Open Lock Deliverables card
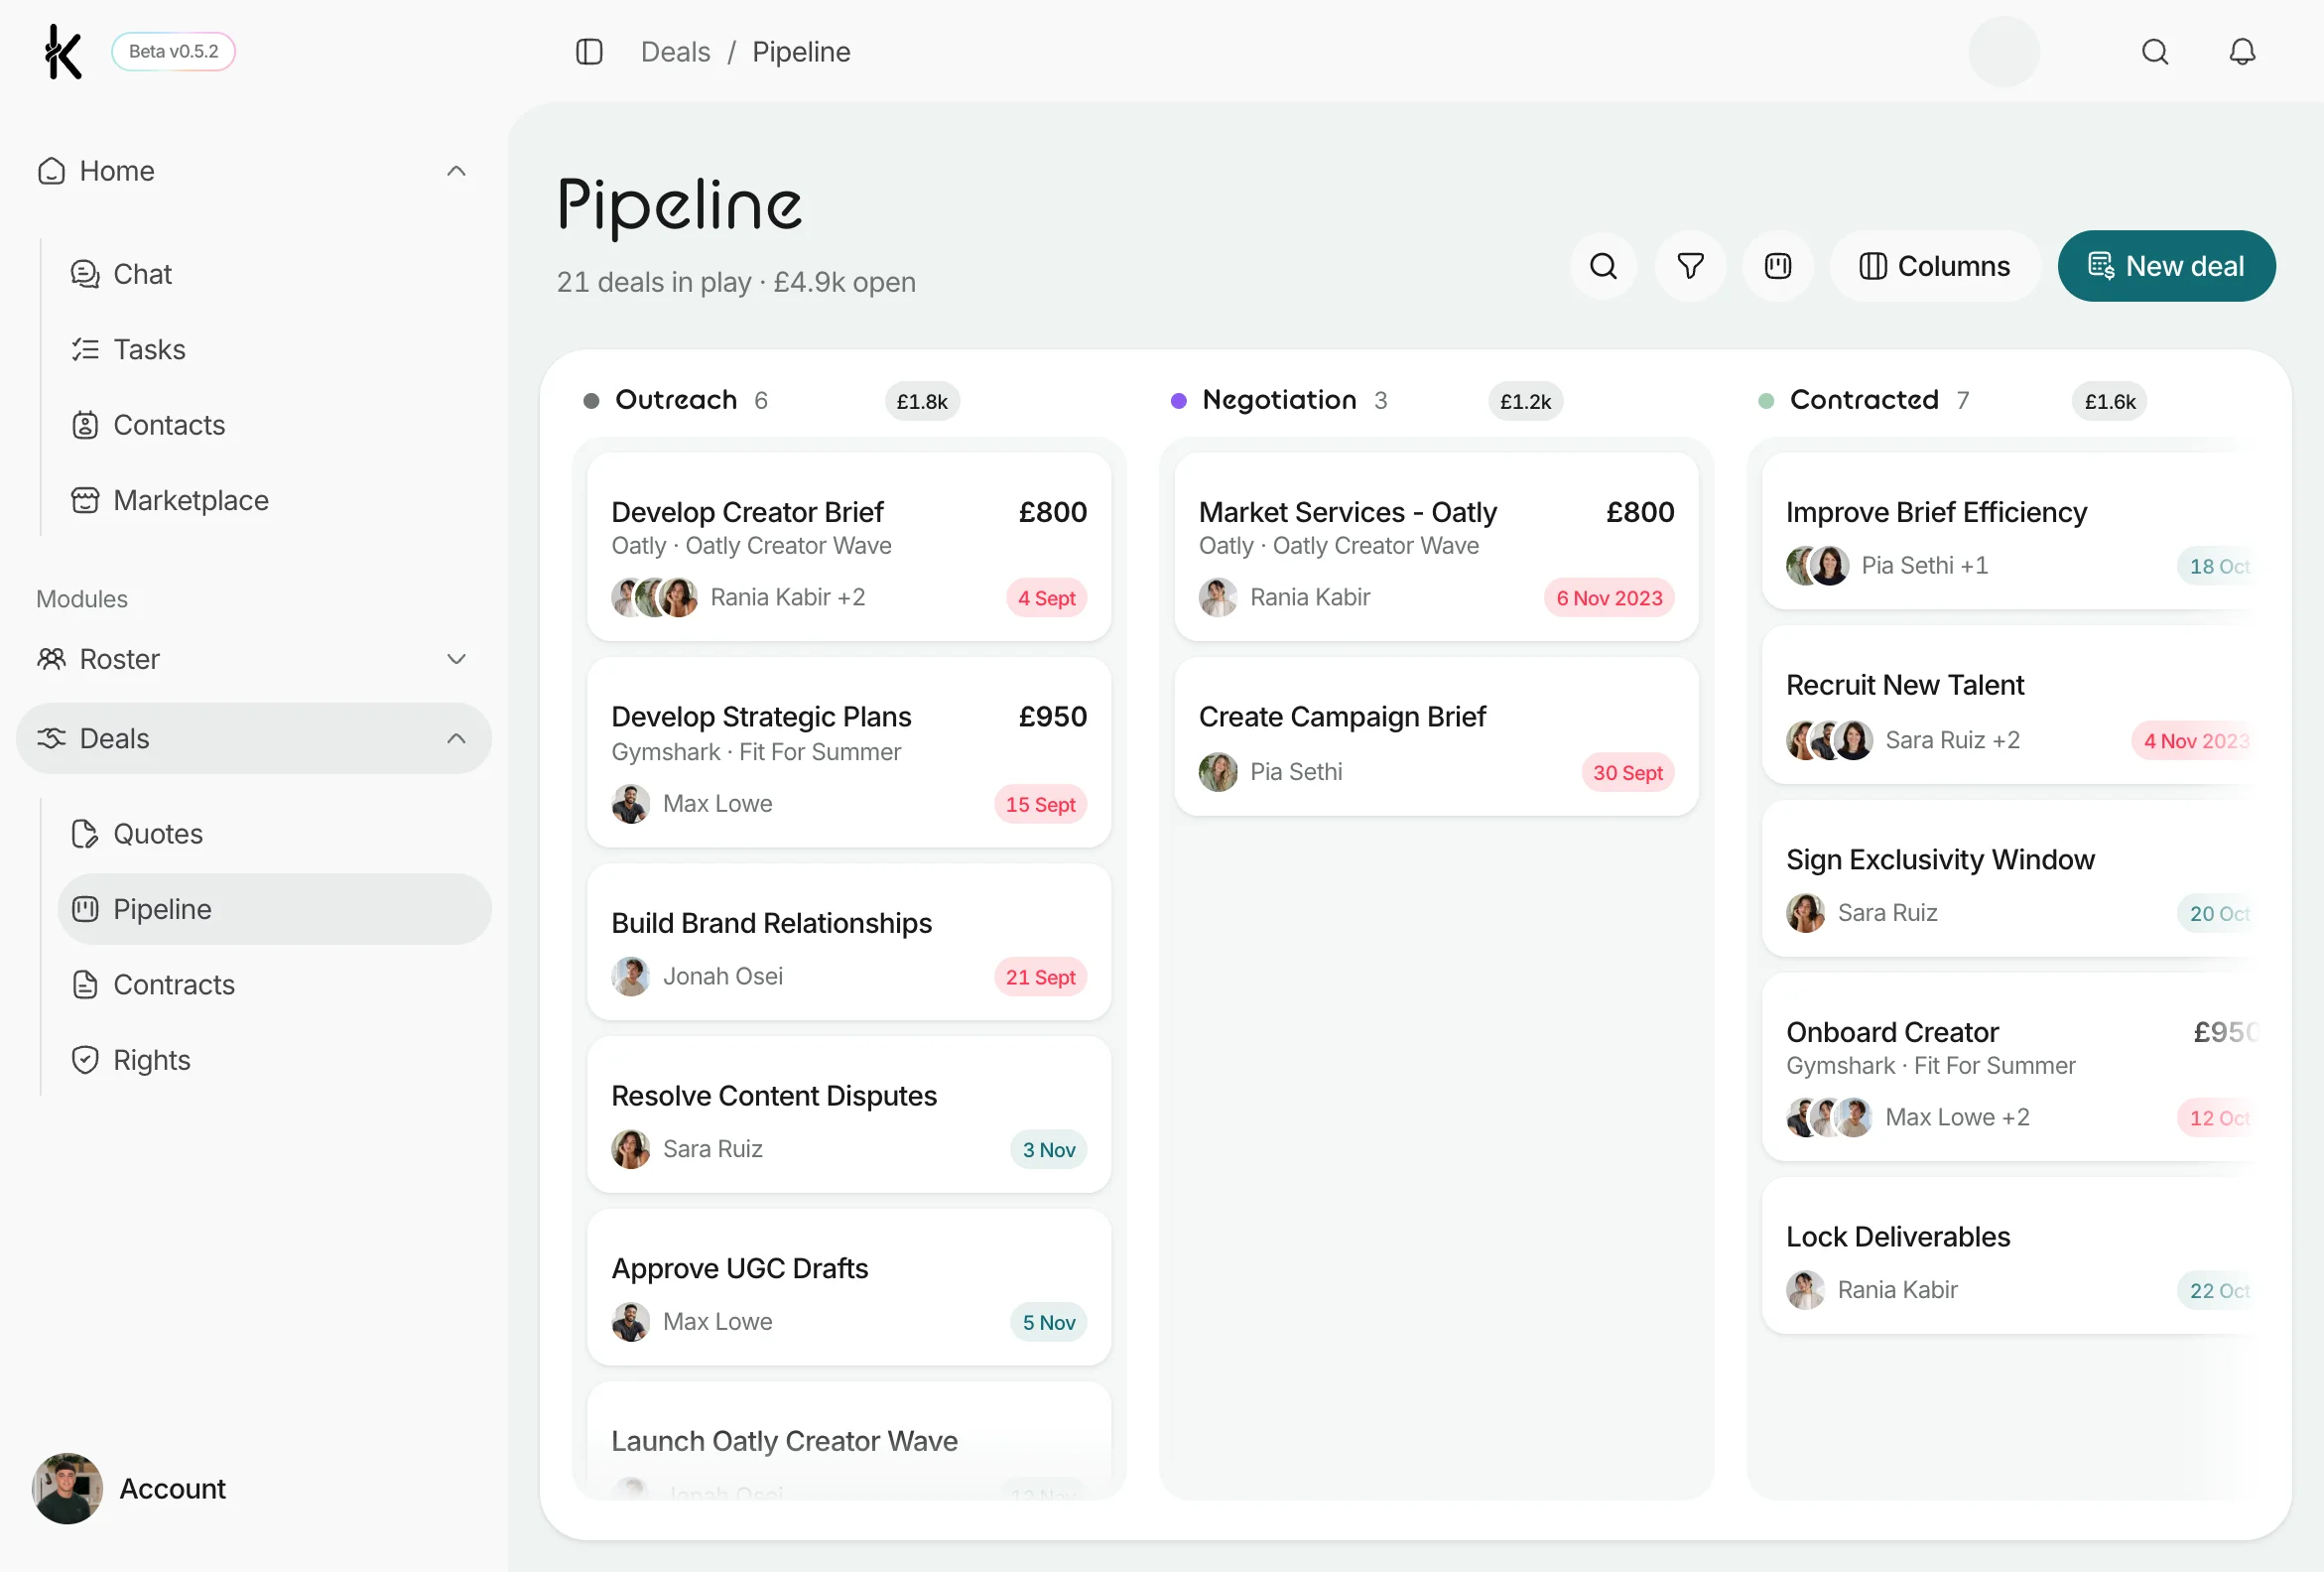Screen dimensions: 2324x1572 tap(2010, 1256)
